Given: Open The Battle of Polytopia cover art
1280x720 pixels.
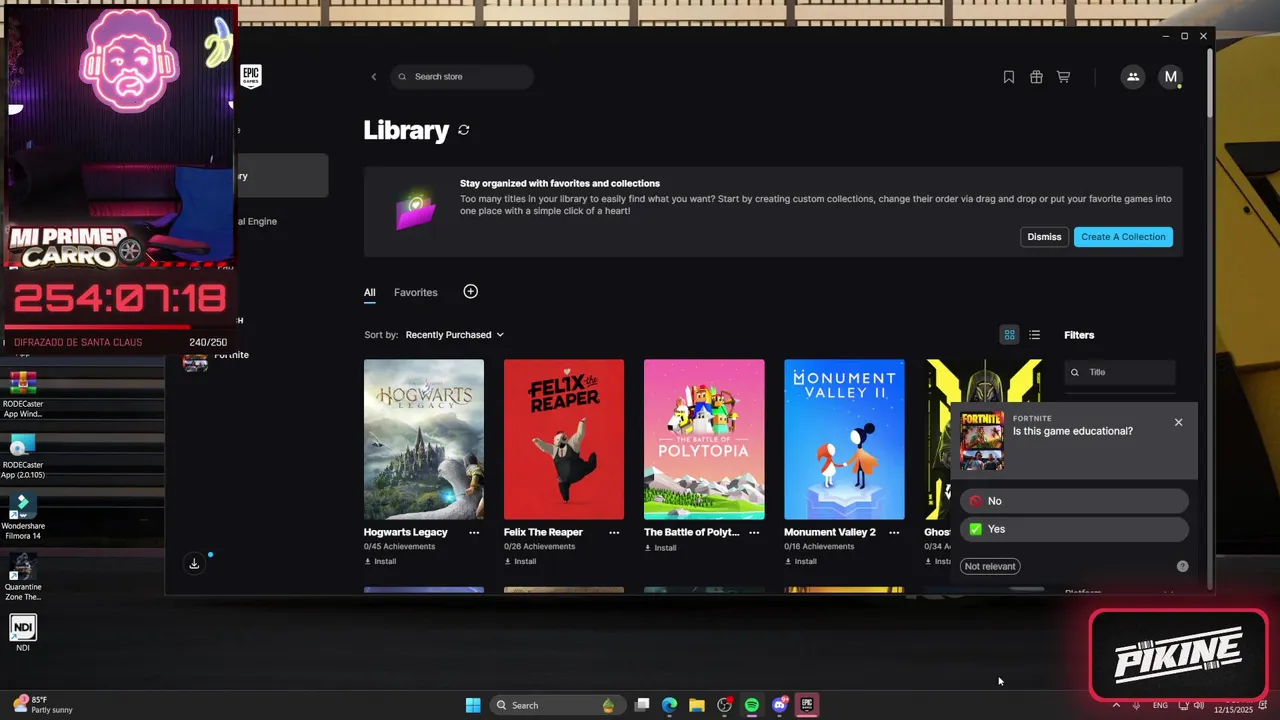Looking at the screenshot, I should coord(704,440).
